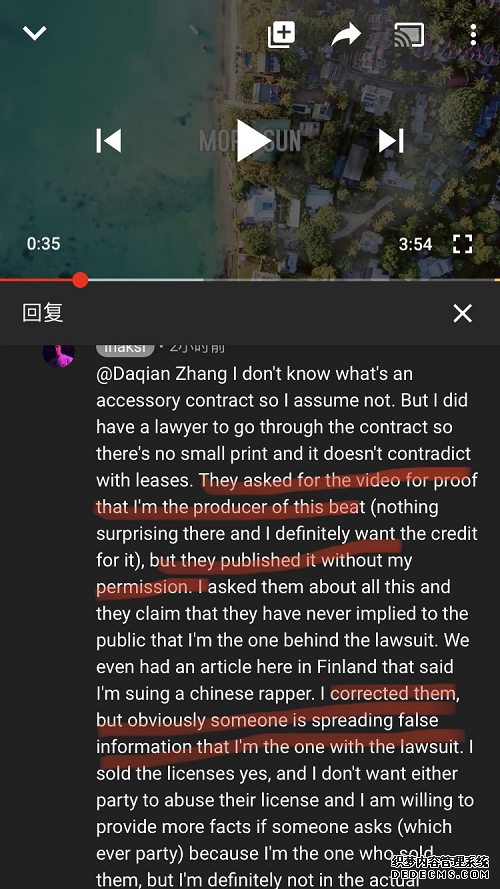Tap the 回复 panel header title
Image resolution: width=500 pixels, height=889 pixels.
[43, 312]
